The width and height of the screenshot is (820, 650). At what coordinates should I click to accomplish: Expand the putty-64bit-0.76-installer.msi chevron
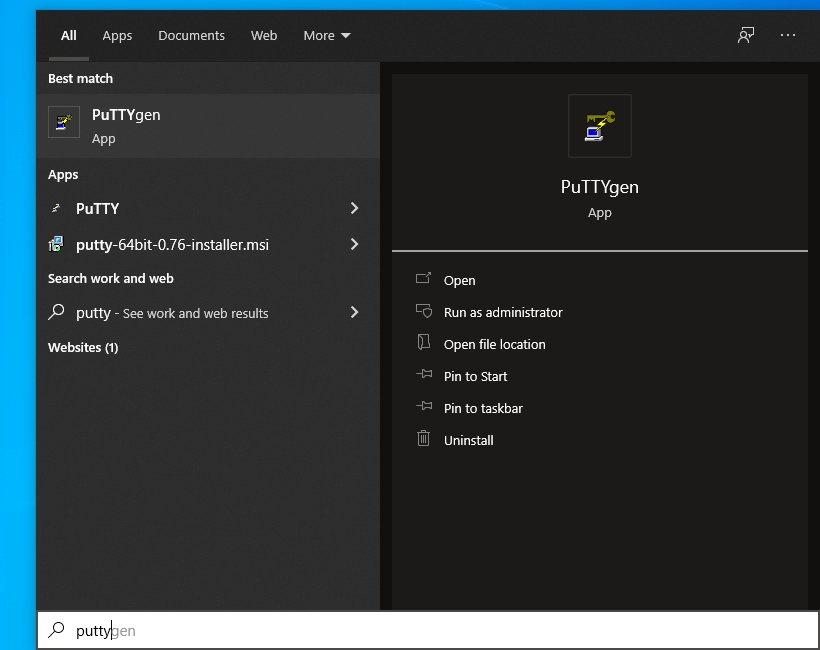point(354,245)
